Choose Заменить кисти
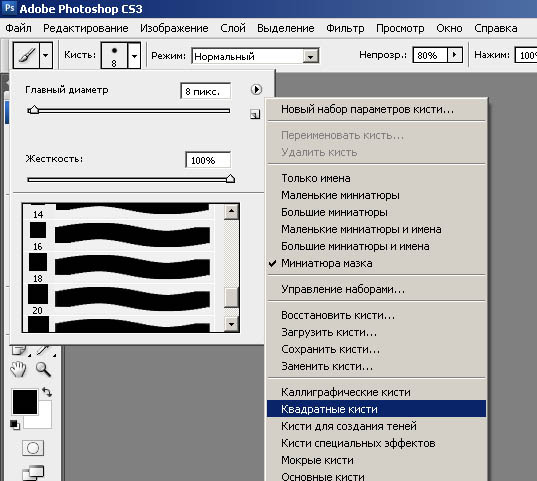Image resolution: width=537 pixels, height=481 pixels. [376, 367]
